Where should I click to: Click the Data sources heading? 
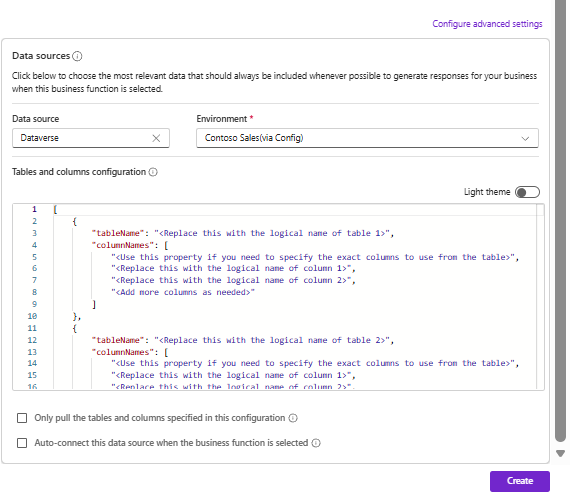(x=41, y=56)
